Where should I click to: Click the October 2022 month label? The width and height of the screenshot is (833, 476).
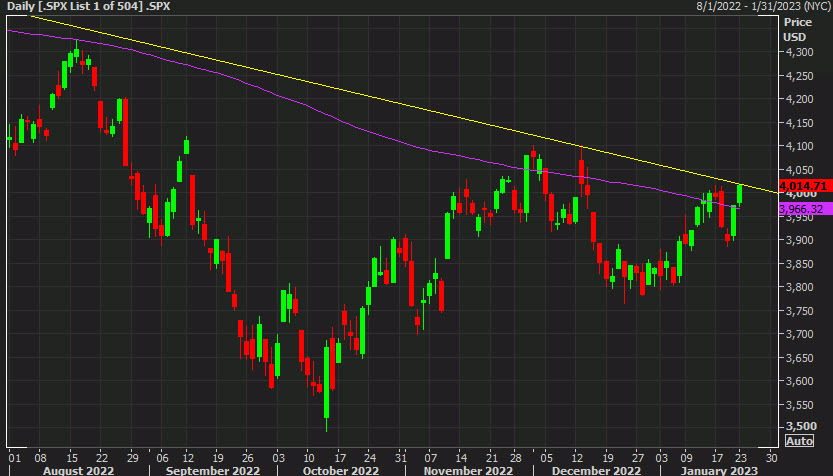coord(341,471)
